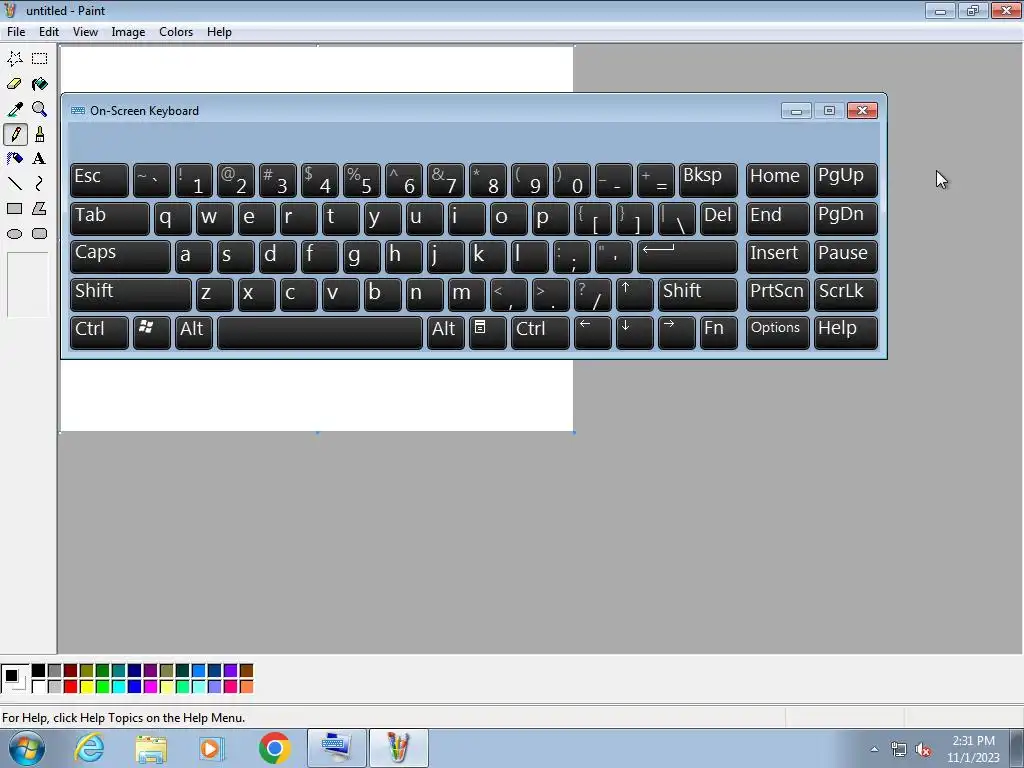This screenshot has height=768, width=1024.
Task: Click the Tab key
Action: (x=110, y=219)
